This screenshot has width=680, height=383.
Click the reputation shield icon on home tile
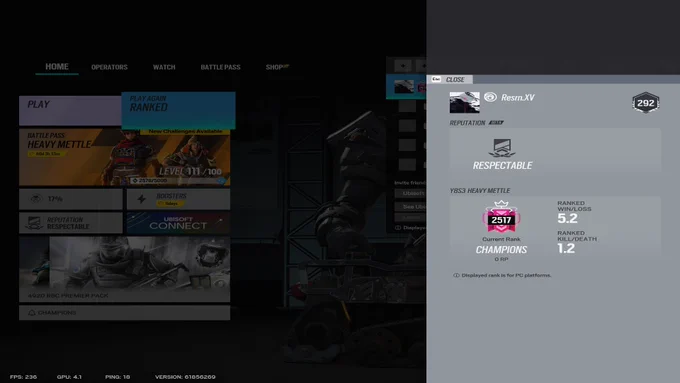[x=34, y=223]
